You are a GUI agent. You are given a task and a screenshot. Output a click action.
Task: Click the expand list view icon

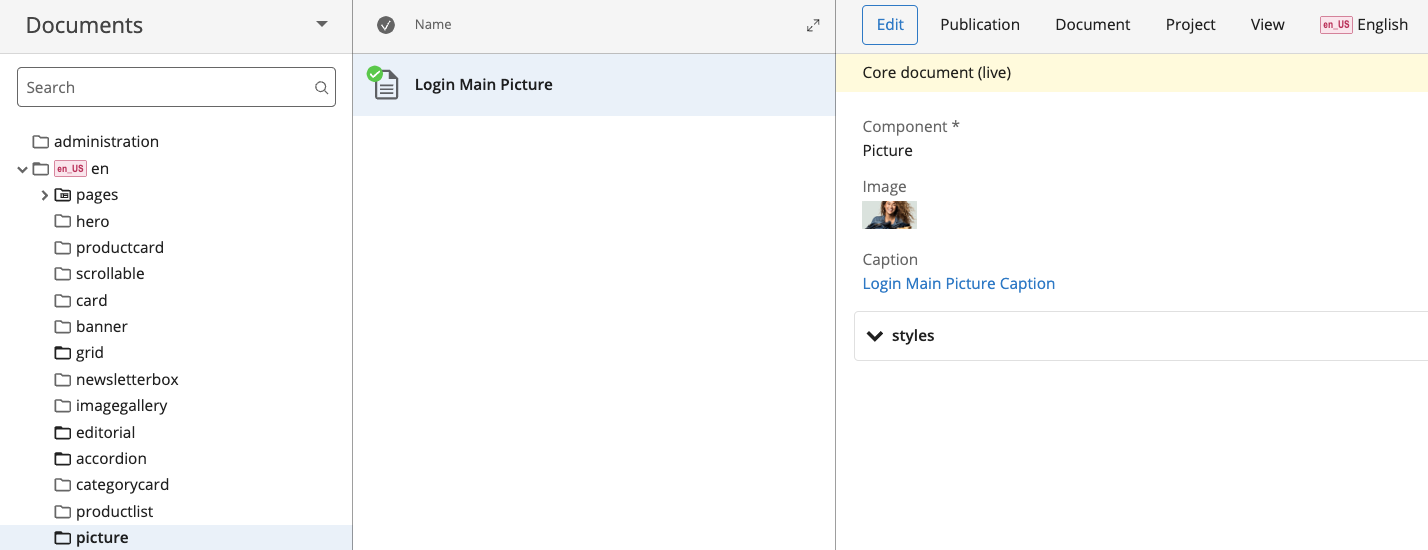813,25
